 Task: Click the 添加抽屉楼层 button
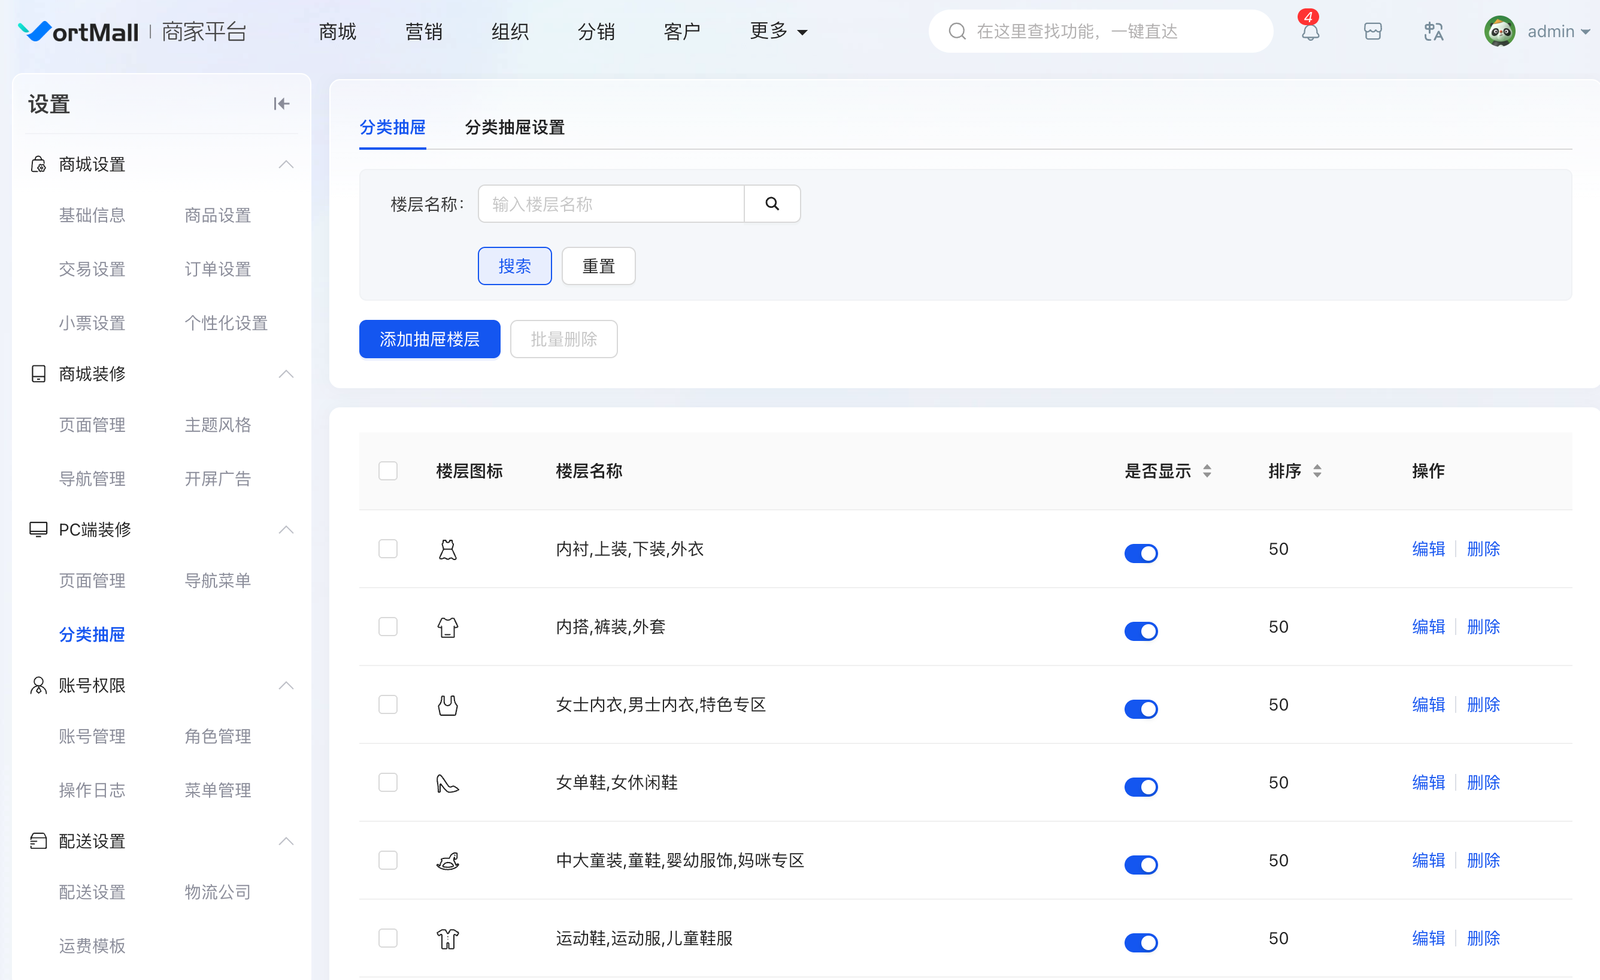tap(429, 339)
